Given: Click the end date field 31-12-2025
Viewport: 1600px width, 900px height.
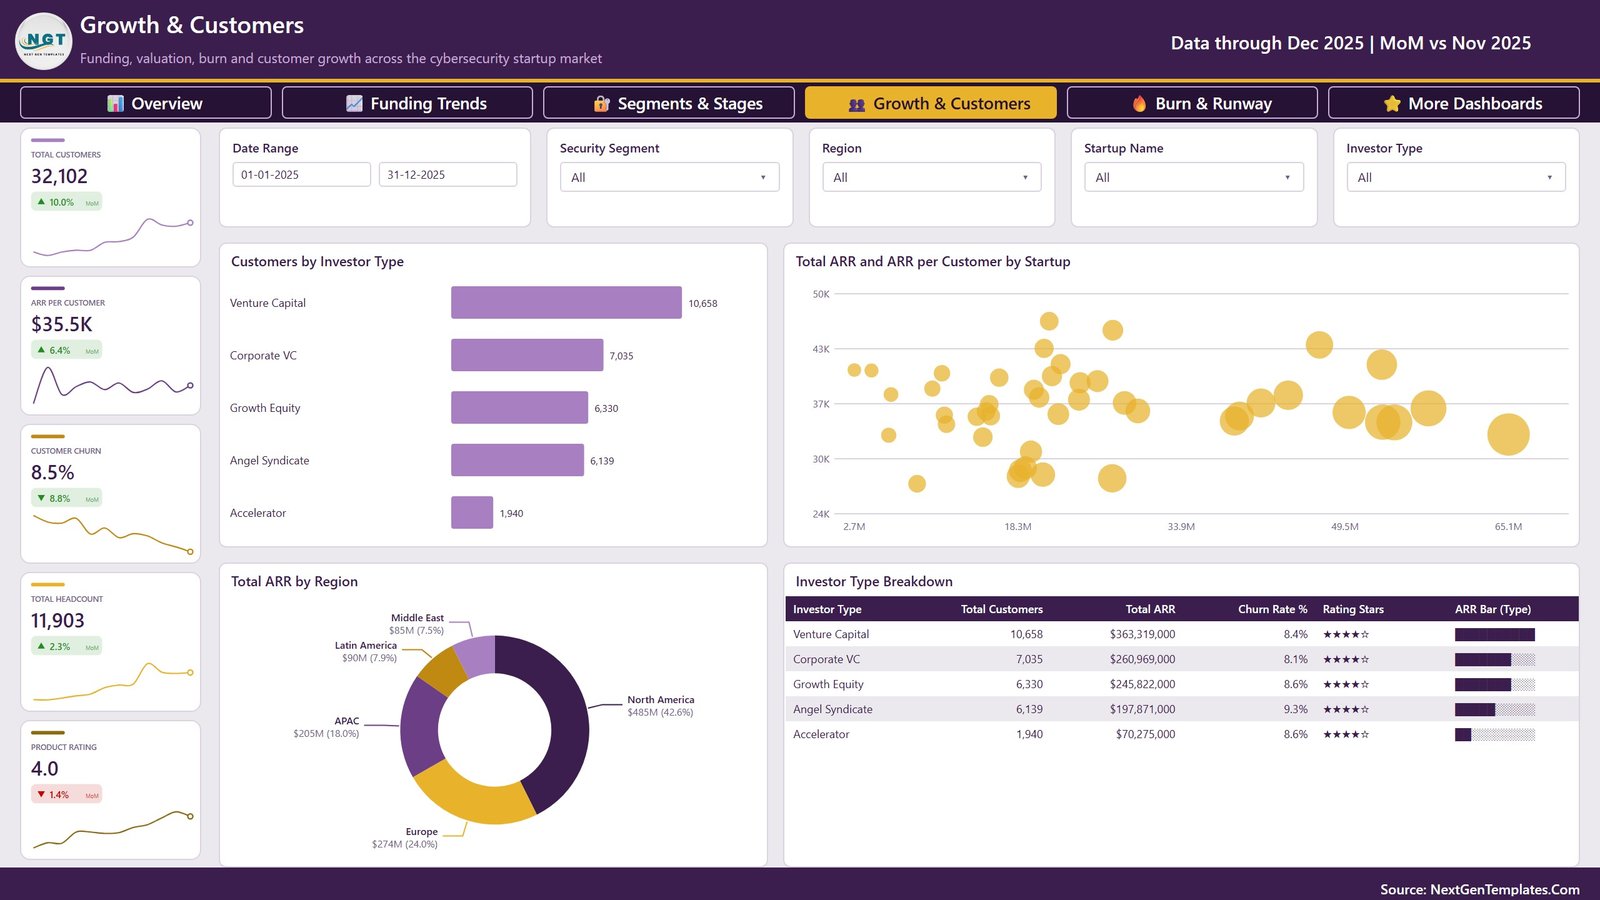Looking at the screenshot, I should point(448,174).
